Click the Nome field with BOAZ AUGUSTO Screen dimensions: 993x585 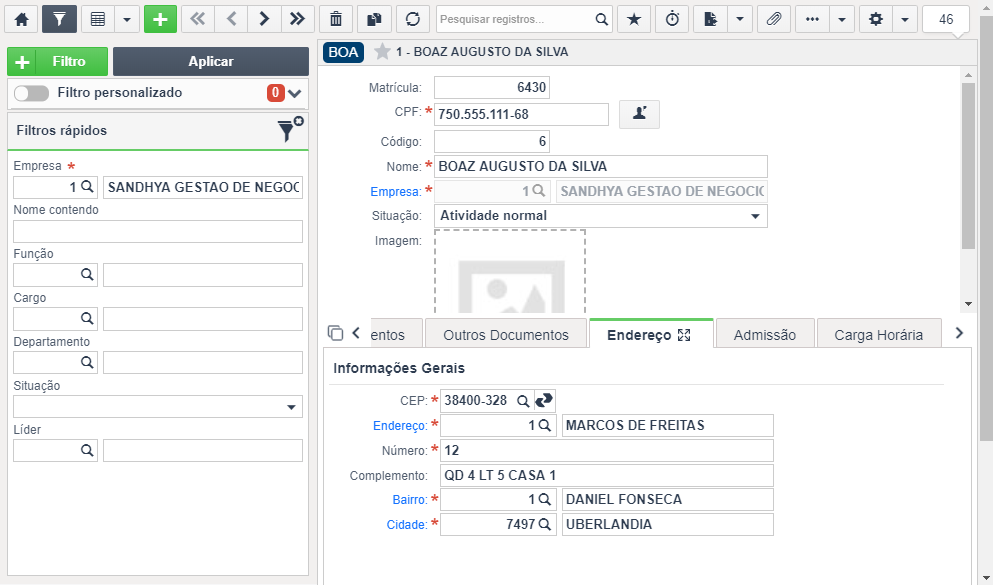tap(600, 167)
